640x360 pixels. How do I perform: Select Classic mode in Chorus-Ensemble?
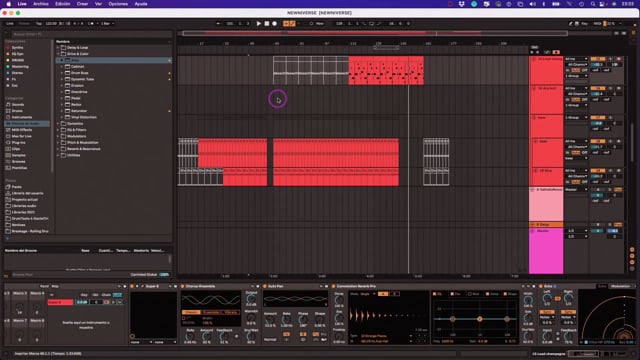(x=191, y=312)
